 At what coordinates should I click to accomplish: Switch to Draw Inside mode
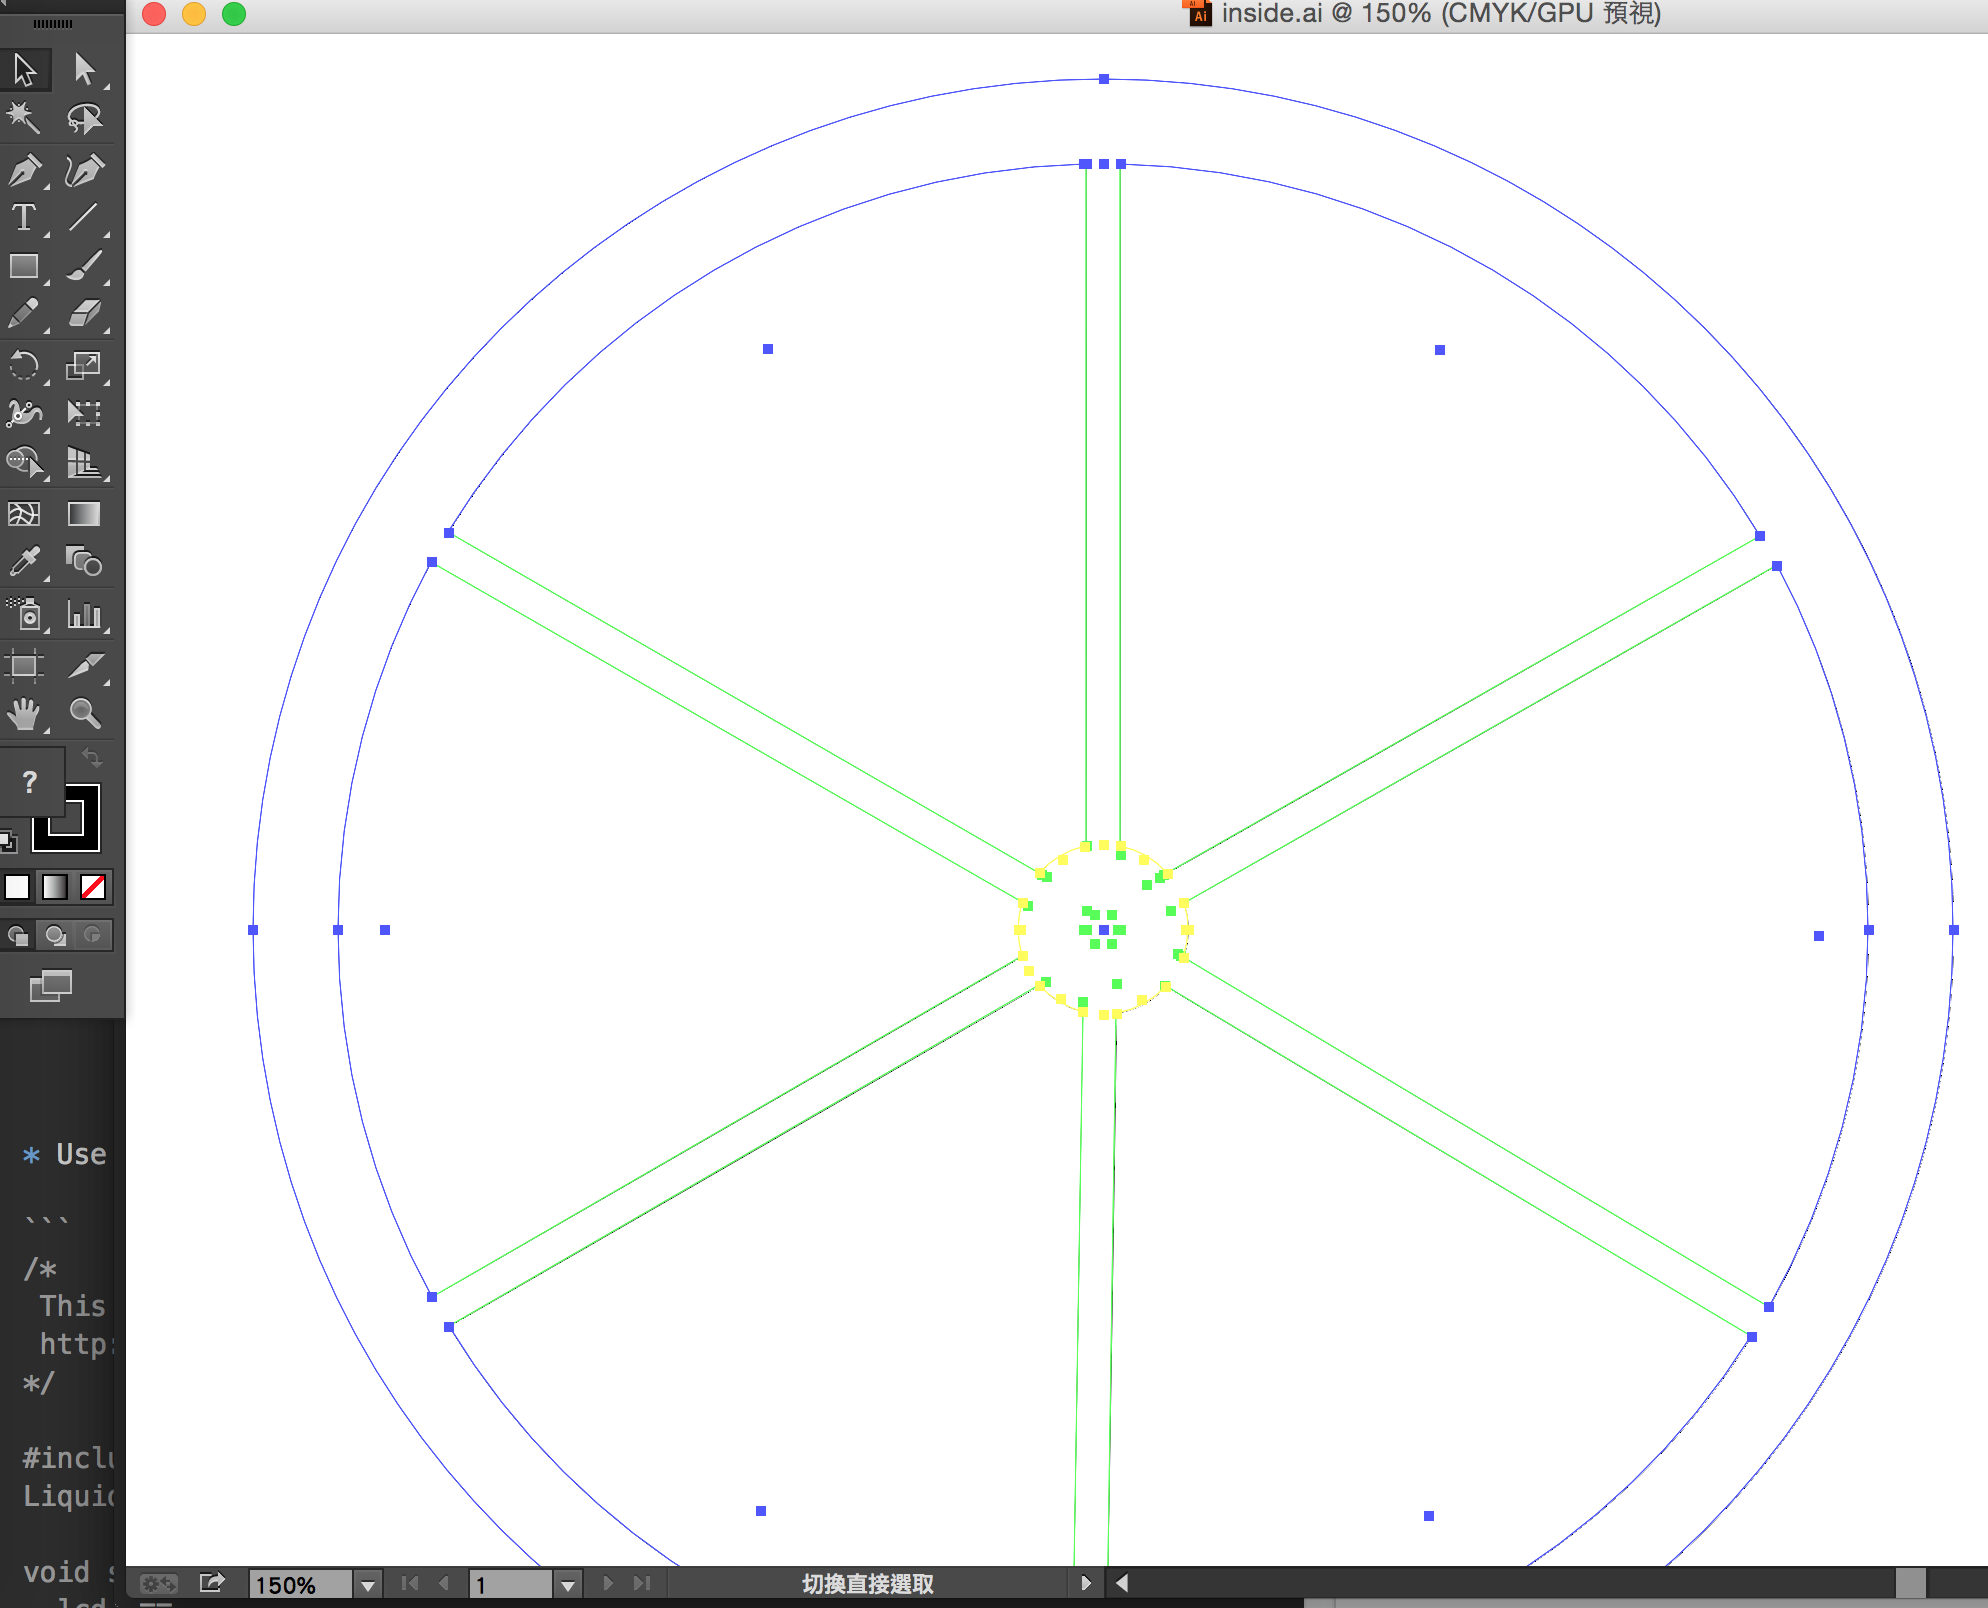[93, 935]
